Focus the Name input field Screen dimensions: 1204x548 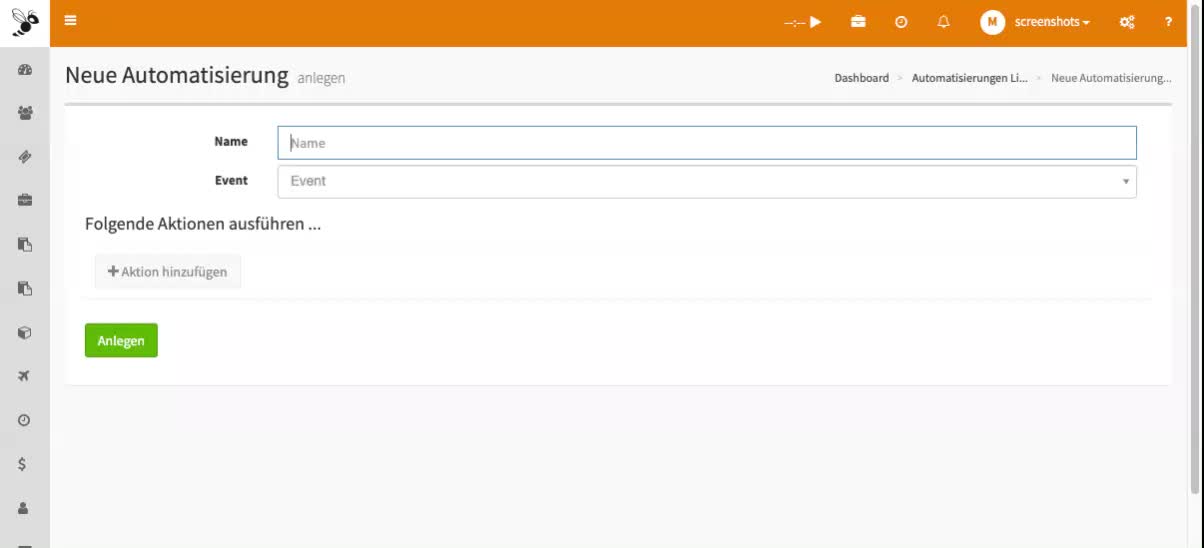tap(706, 143)
